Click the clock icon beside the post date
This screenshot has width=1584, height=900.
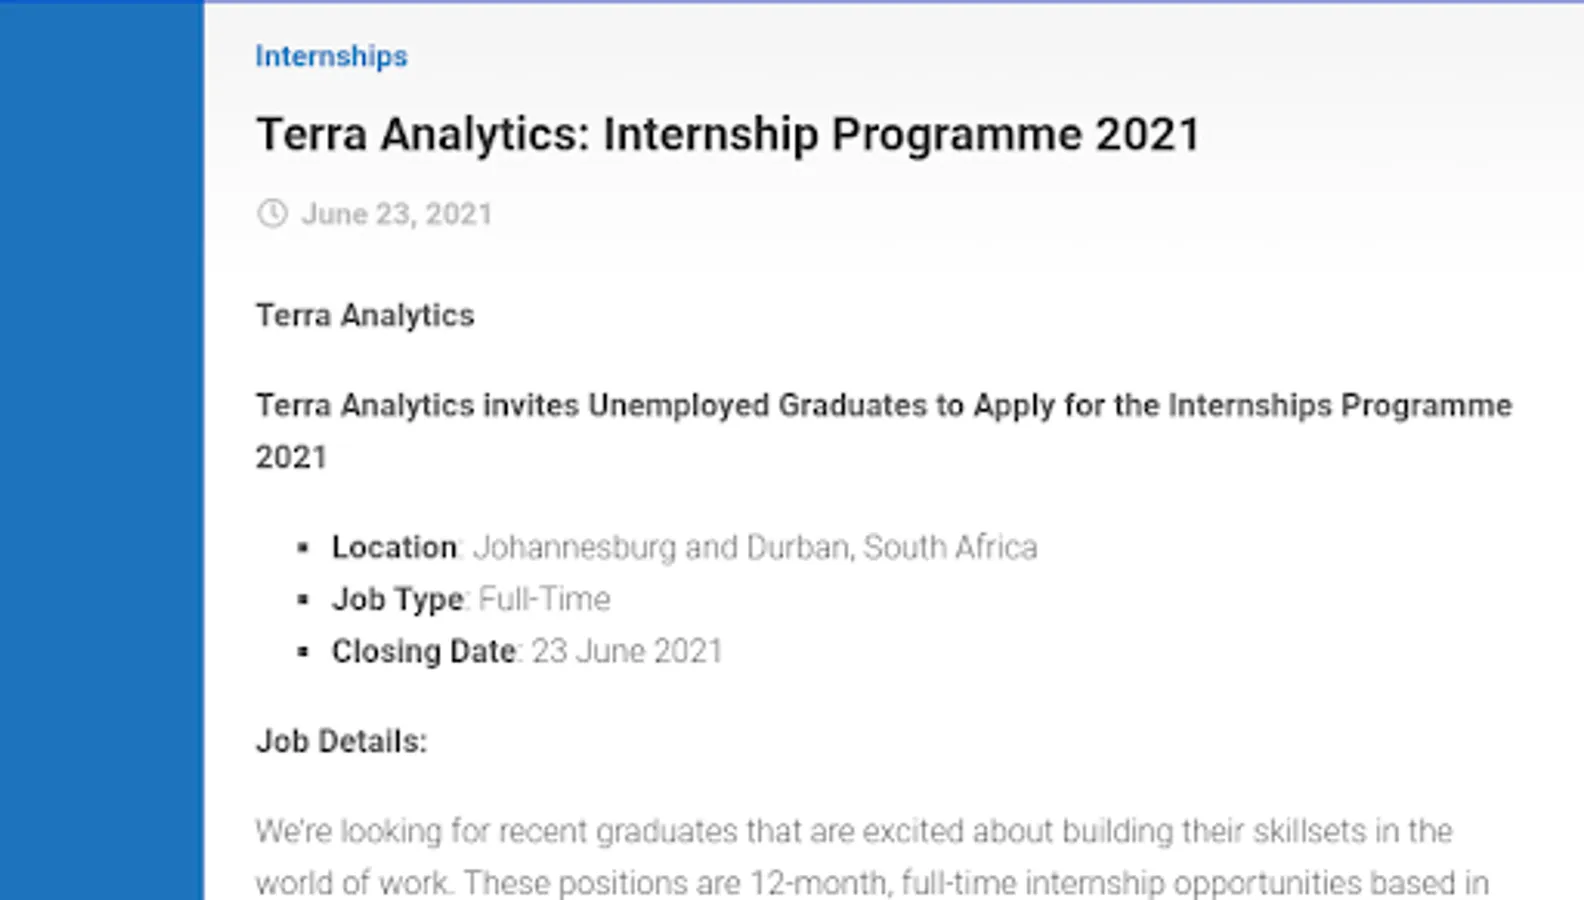click(272, 214)
